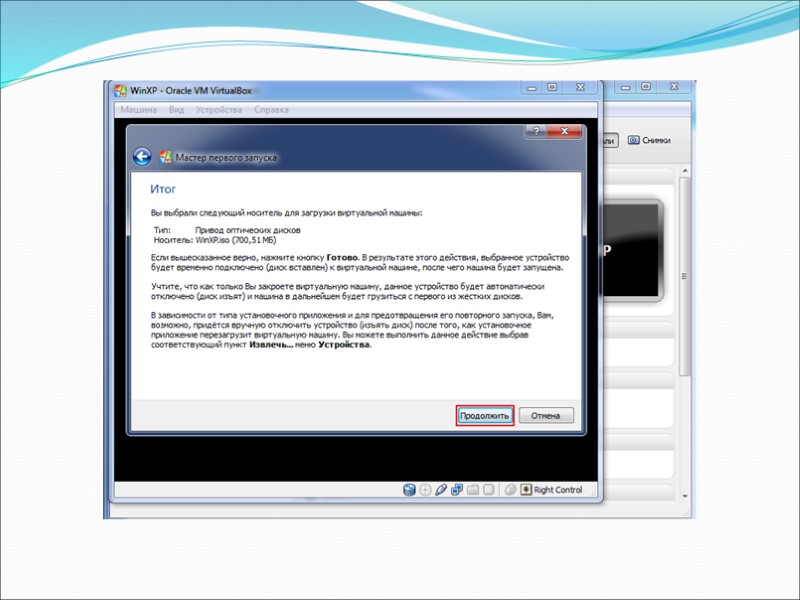800x600 pixels.
Task: Minimize the WinXP VirtualBox window
Action: tap(532, 88)
